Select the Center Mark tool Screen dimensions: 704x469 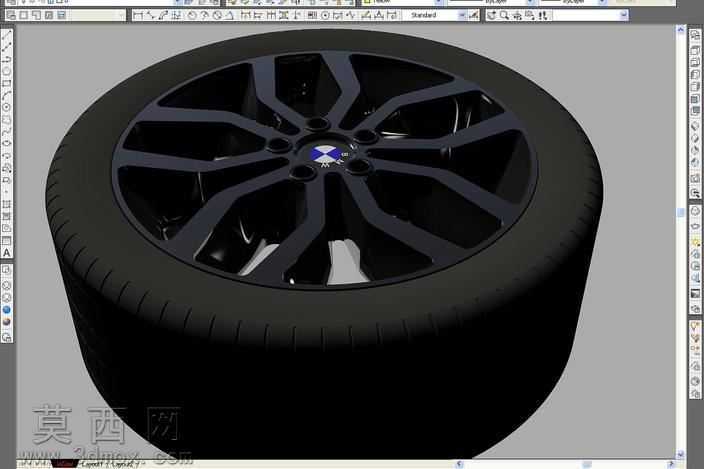(326, 15)
